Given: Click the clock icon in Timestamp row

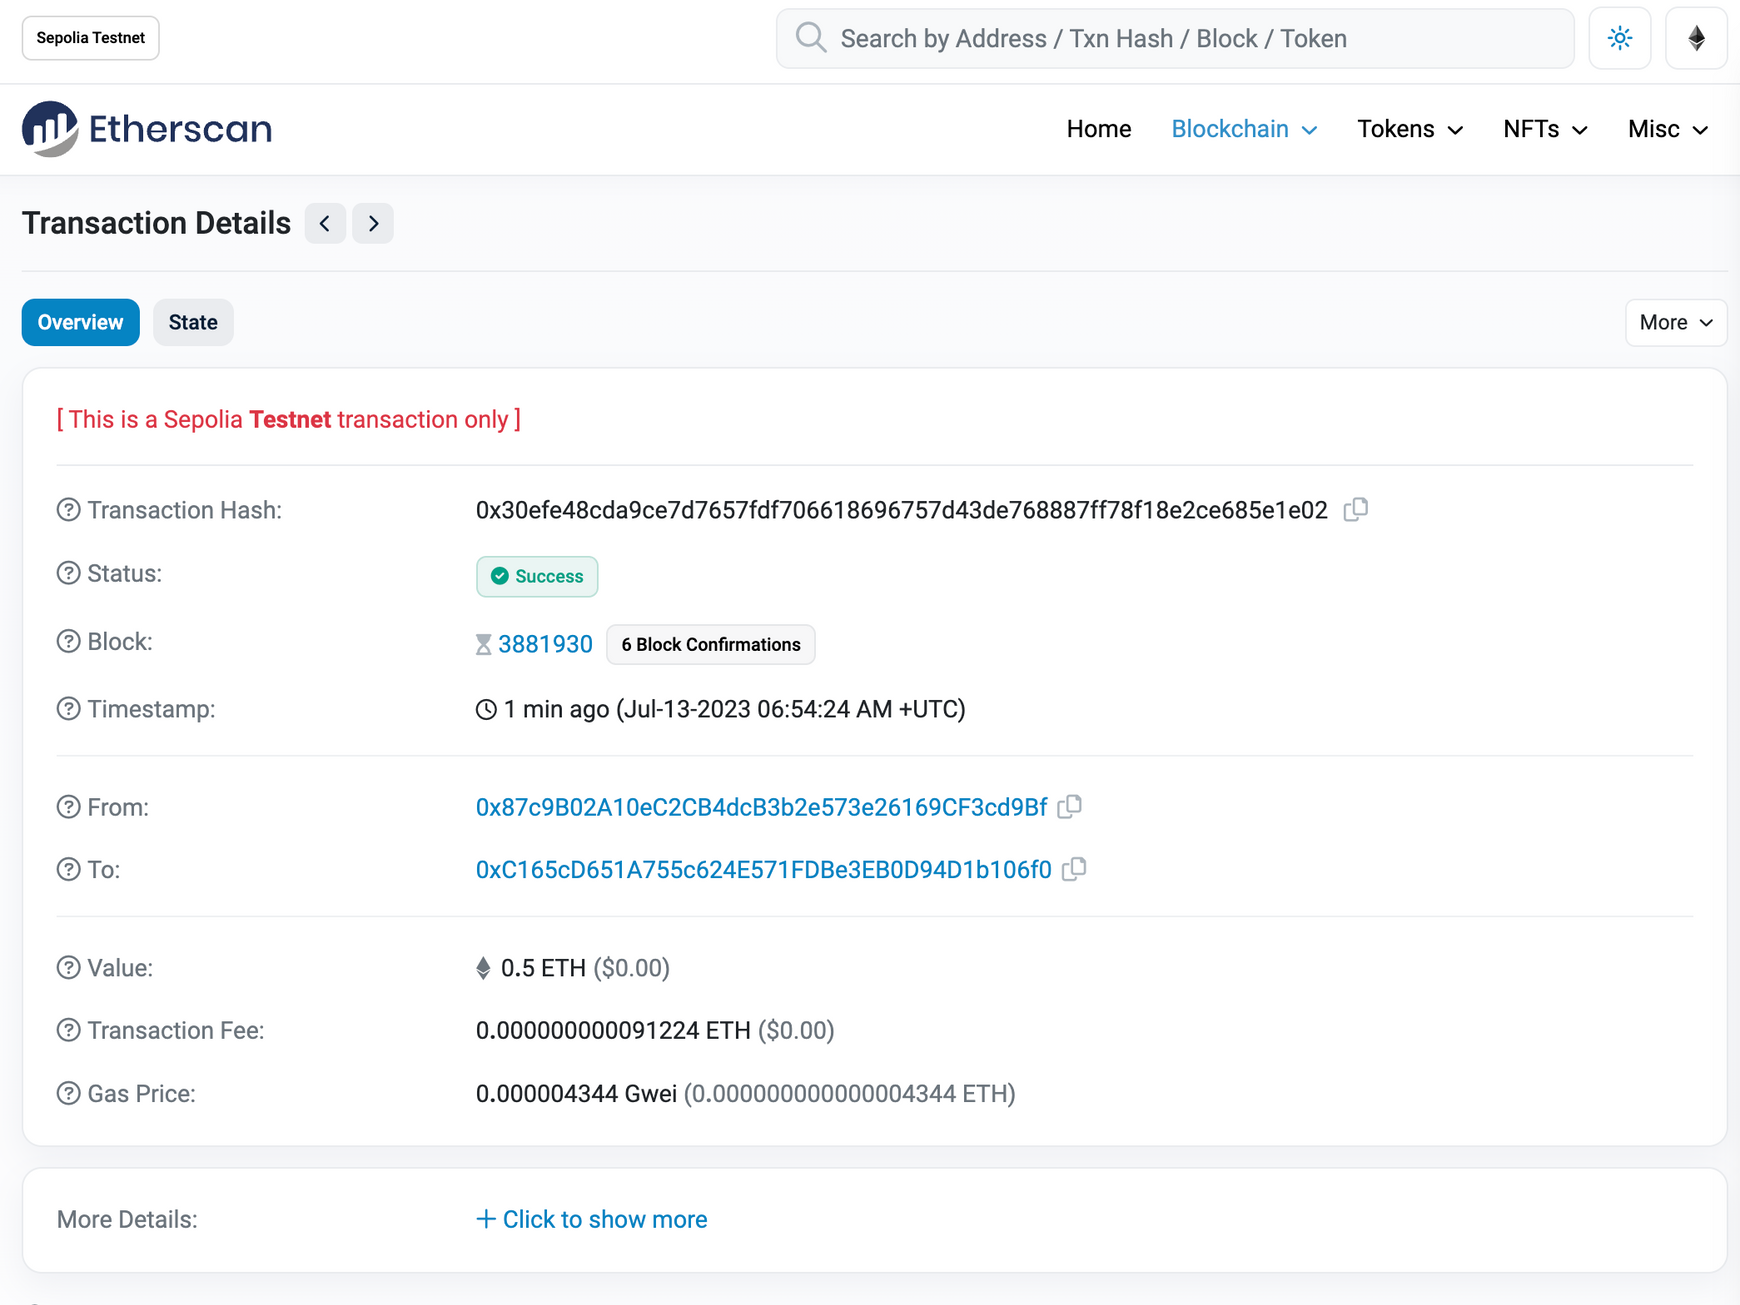Looking at the screenshot, I should (486, 709).
